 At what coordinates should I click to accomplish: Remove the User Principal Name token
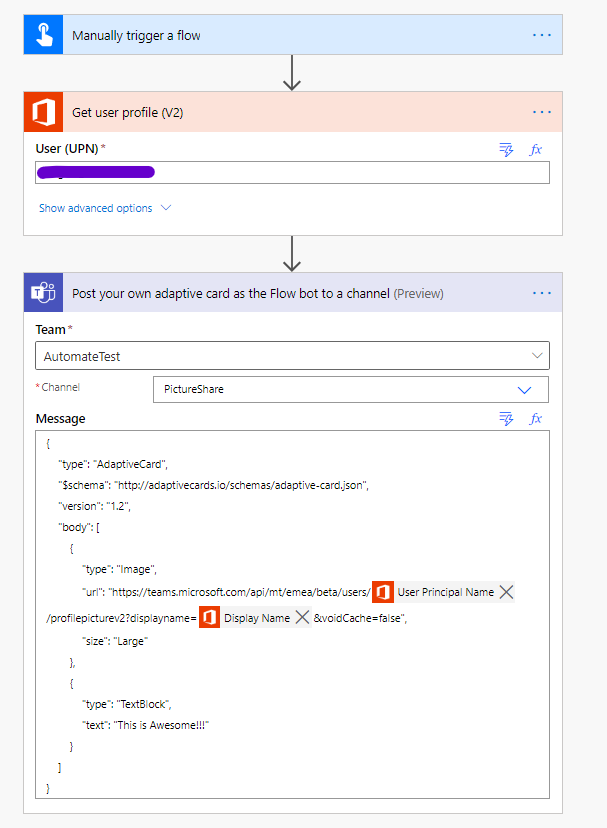pyautogui.click(x=506, y=592)
